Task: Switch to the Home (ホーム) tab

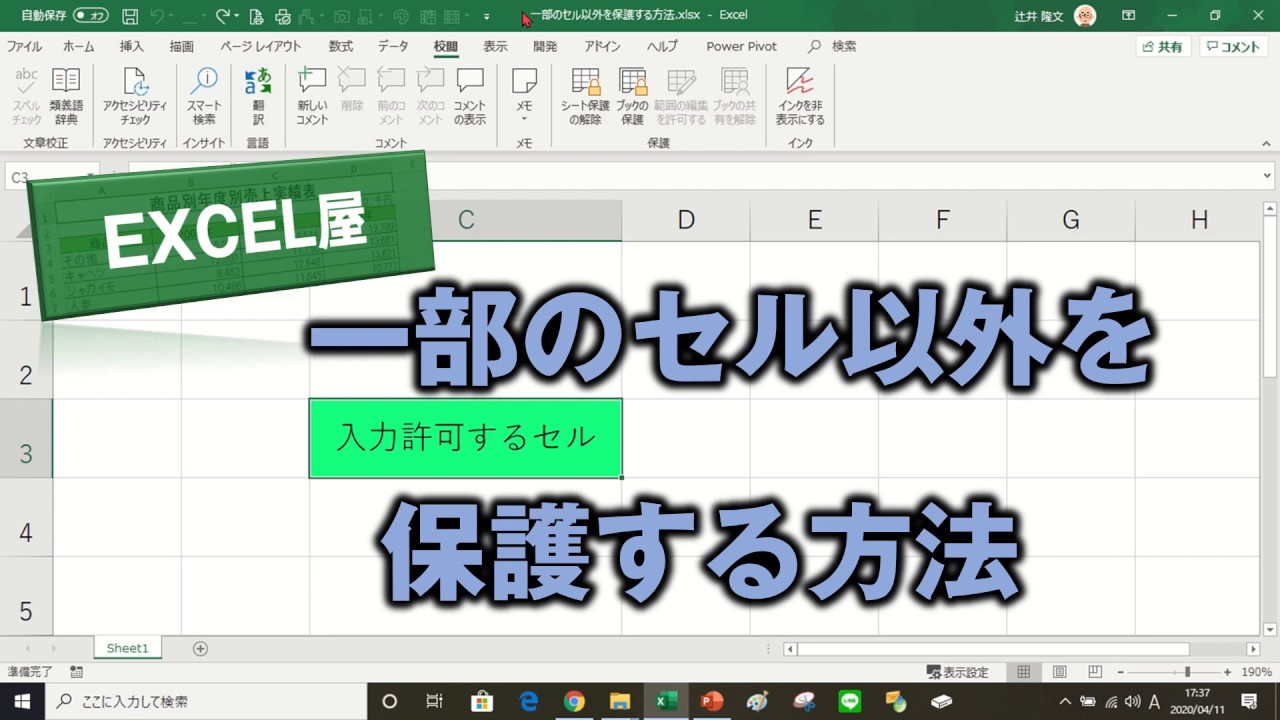Action: tap(79, 46)
